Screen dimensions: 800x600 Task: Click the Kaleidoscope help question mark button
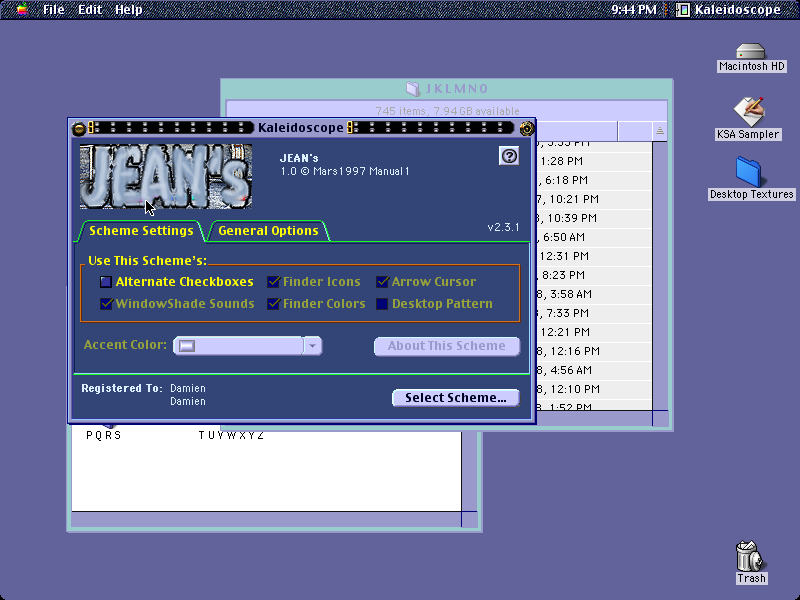509,156
